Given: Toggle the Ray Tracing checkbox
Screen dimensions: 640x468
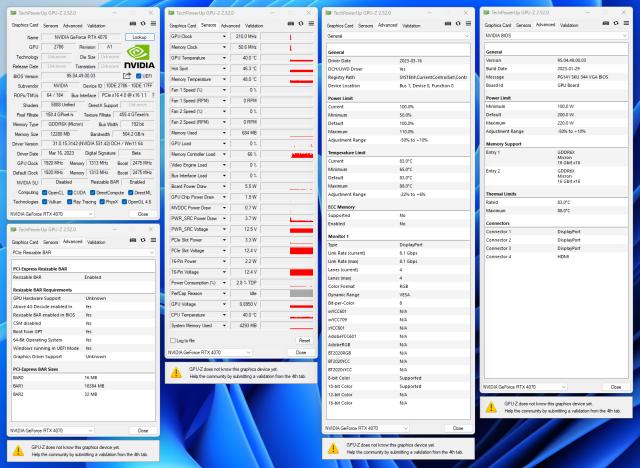Looking at the screenshot, I should coord(69,202).
